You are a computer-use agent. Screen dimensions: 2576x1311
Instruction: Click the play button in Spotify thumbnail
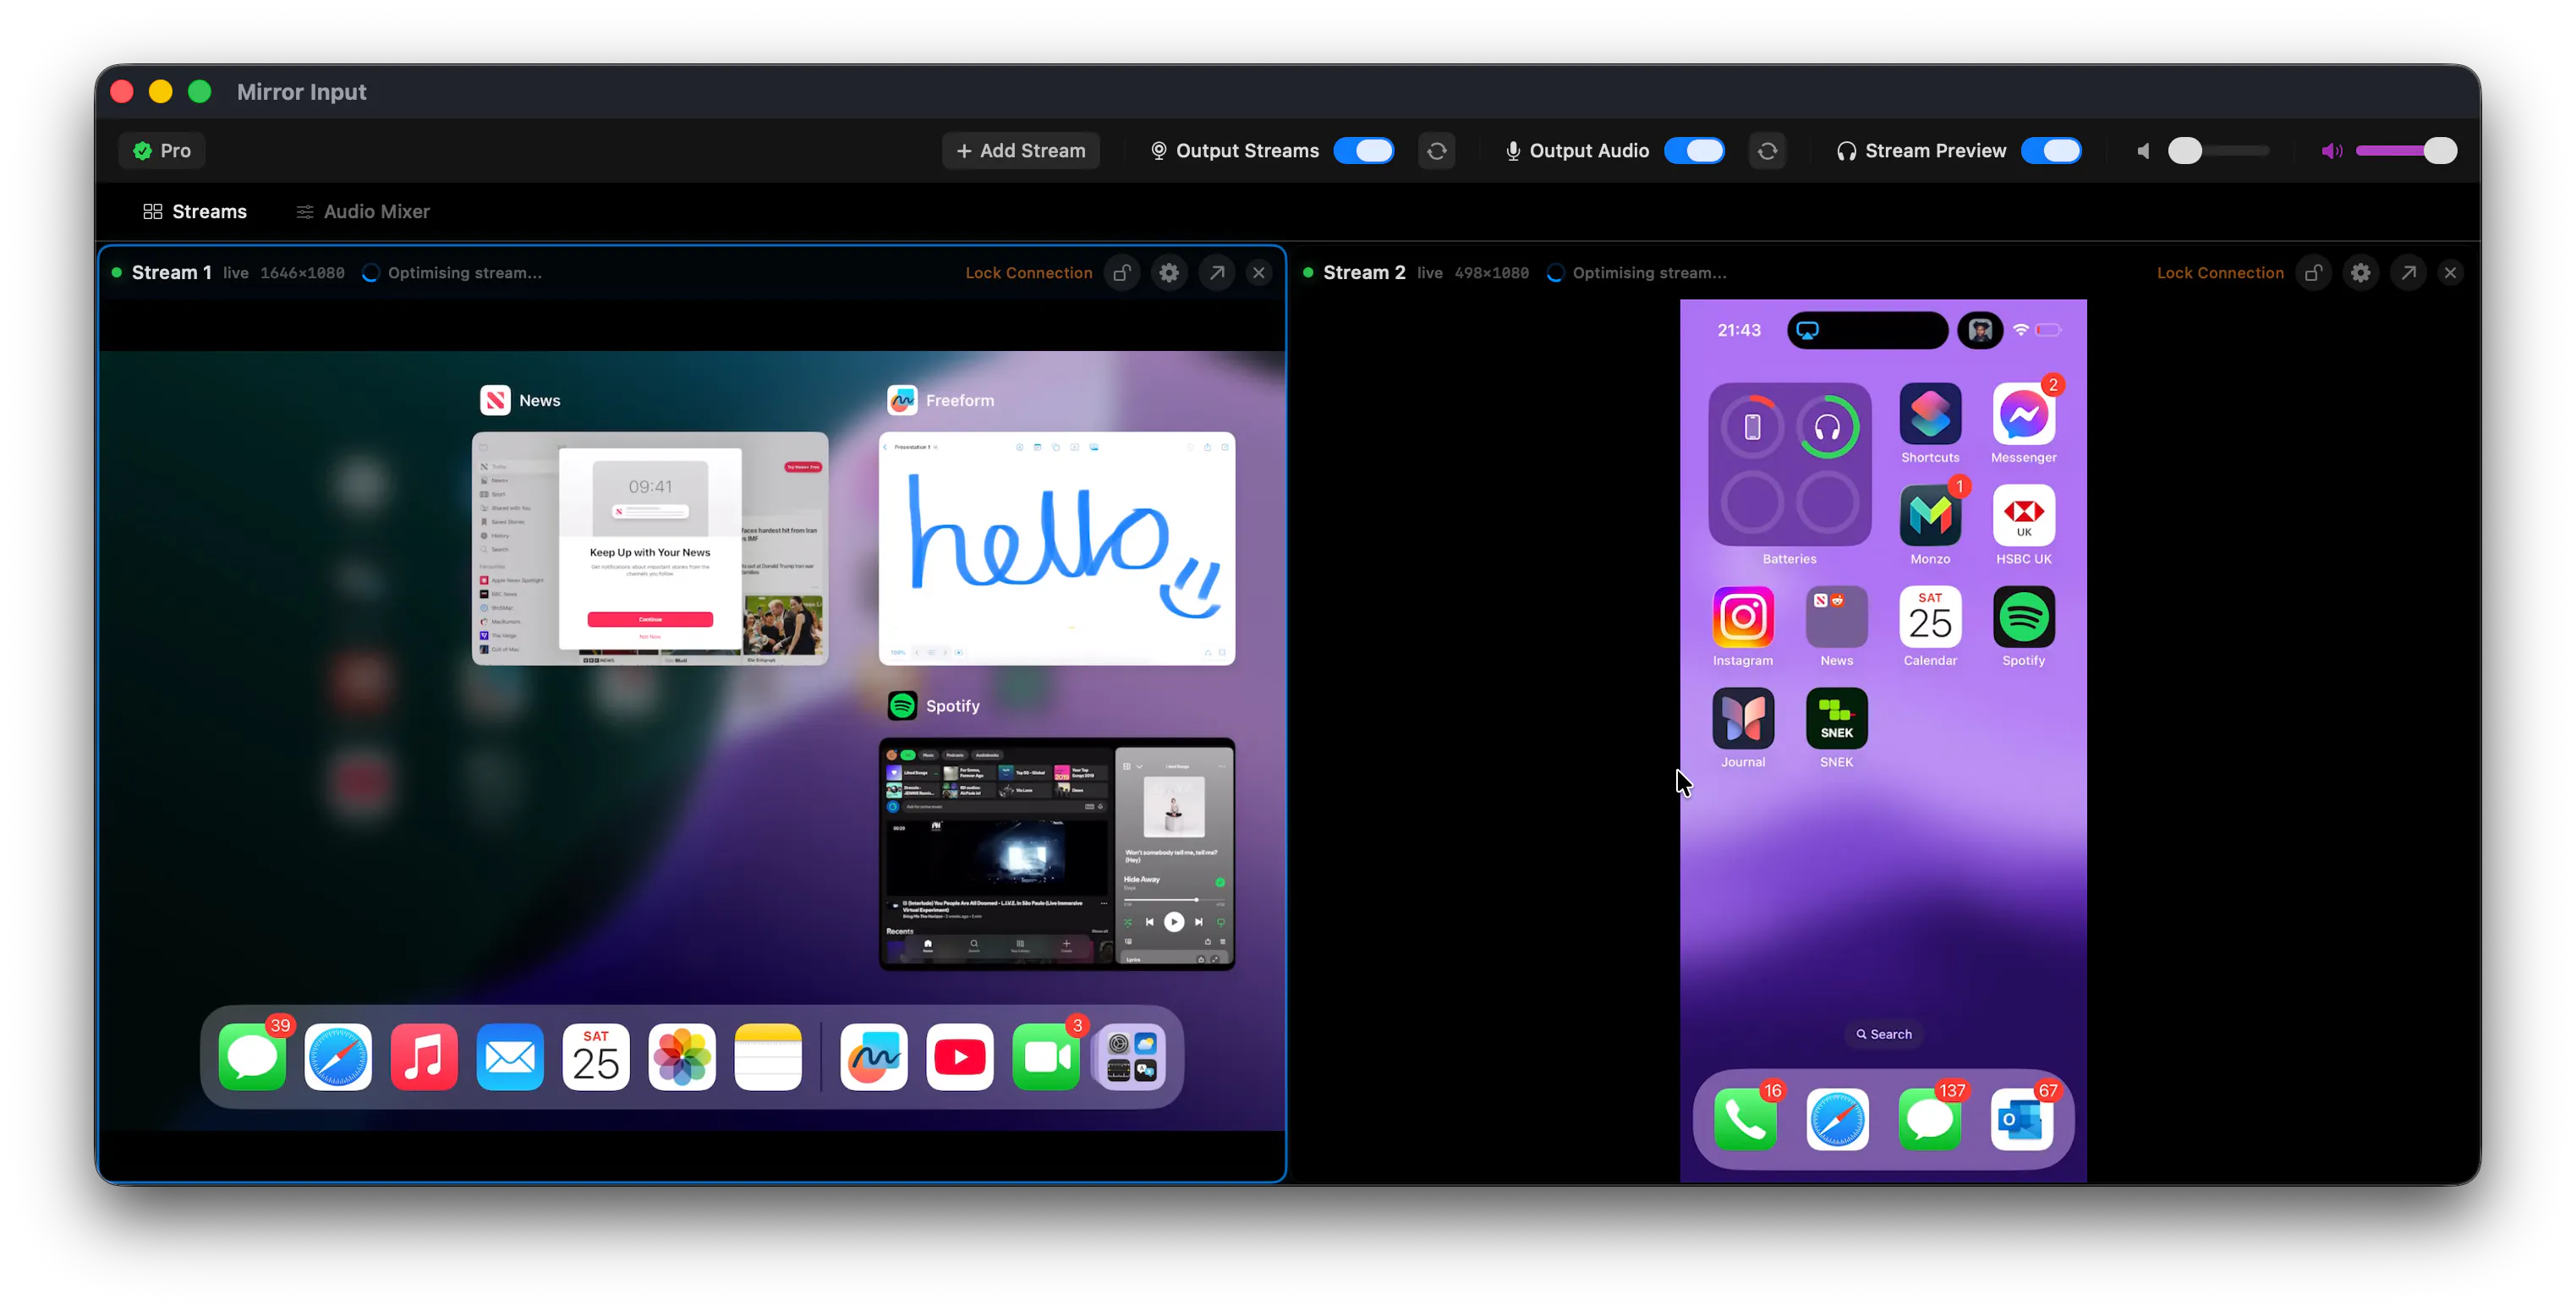tap(1174, 922)
